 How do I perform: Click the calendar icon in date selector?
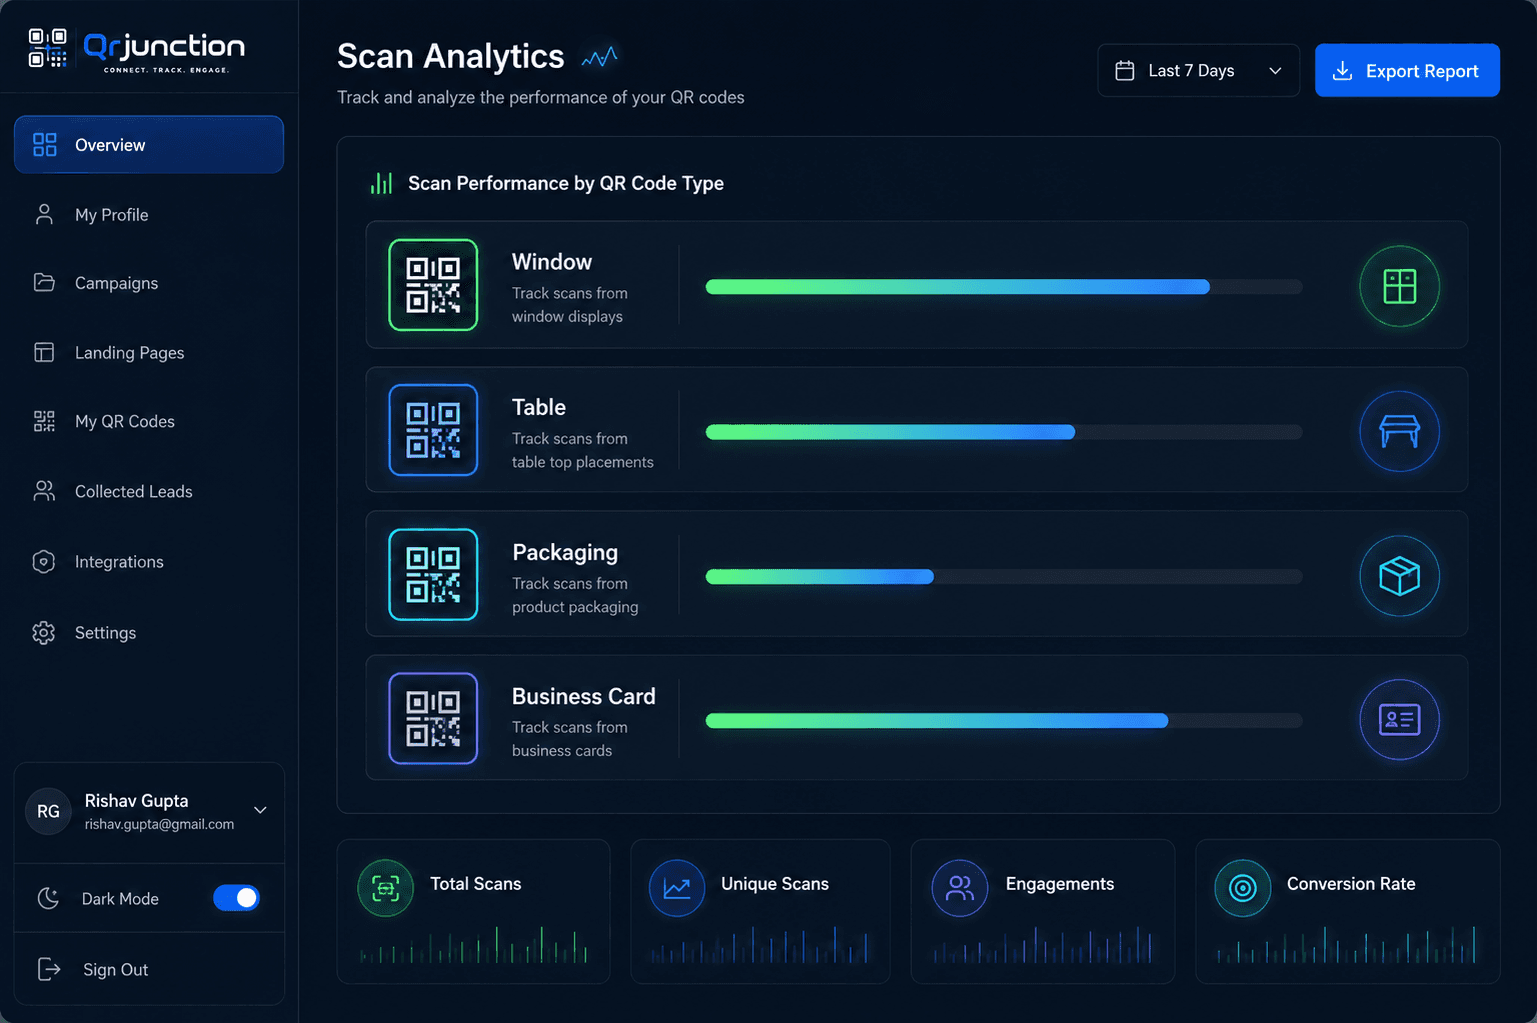coord(1125,71)
